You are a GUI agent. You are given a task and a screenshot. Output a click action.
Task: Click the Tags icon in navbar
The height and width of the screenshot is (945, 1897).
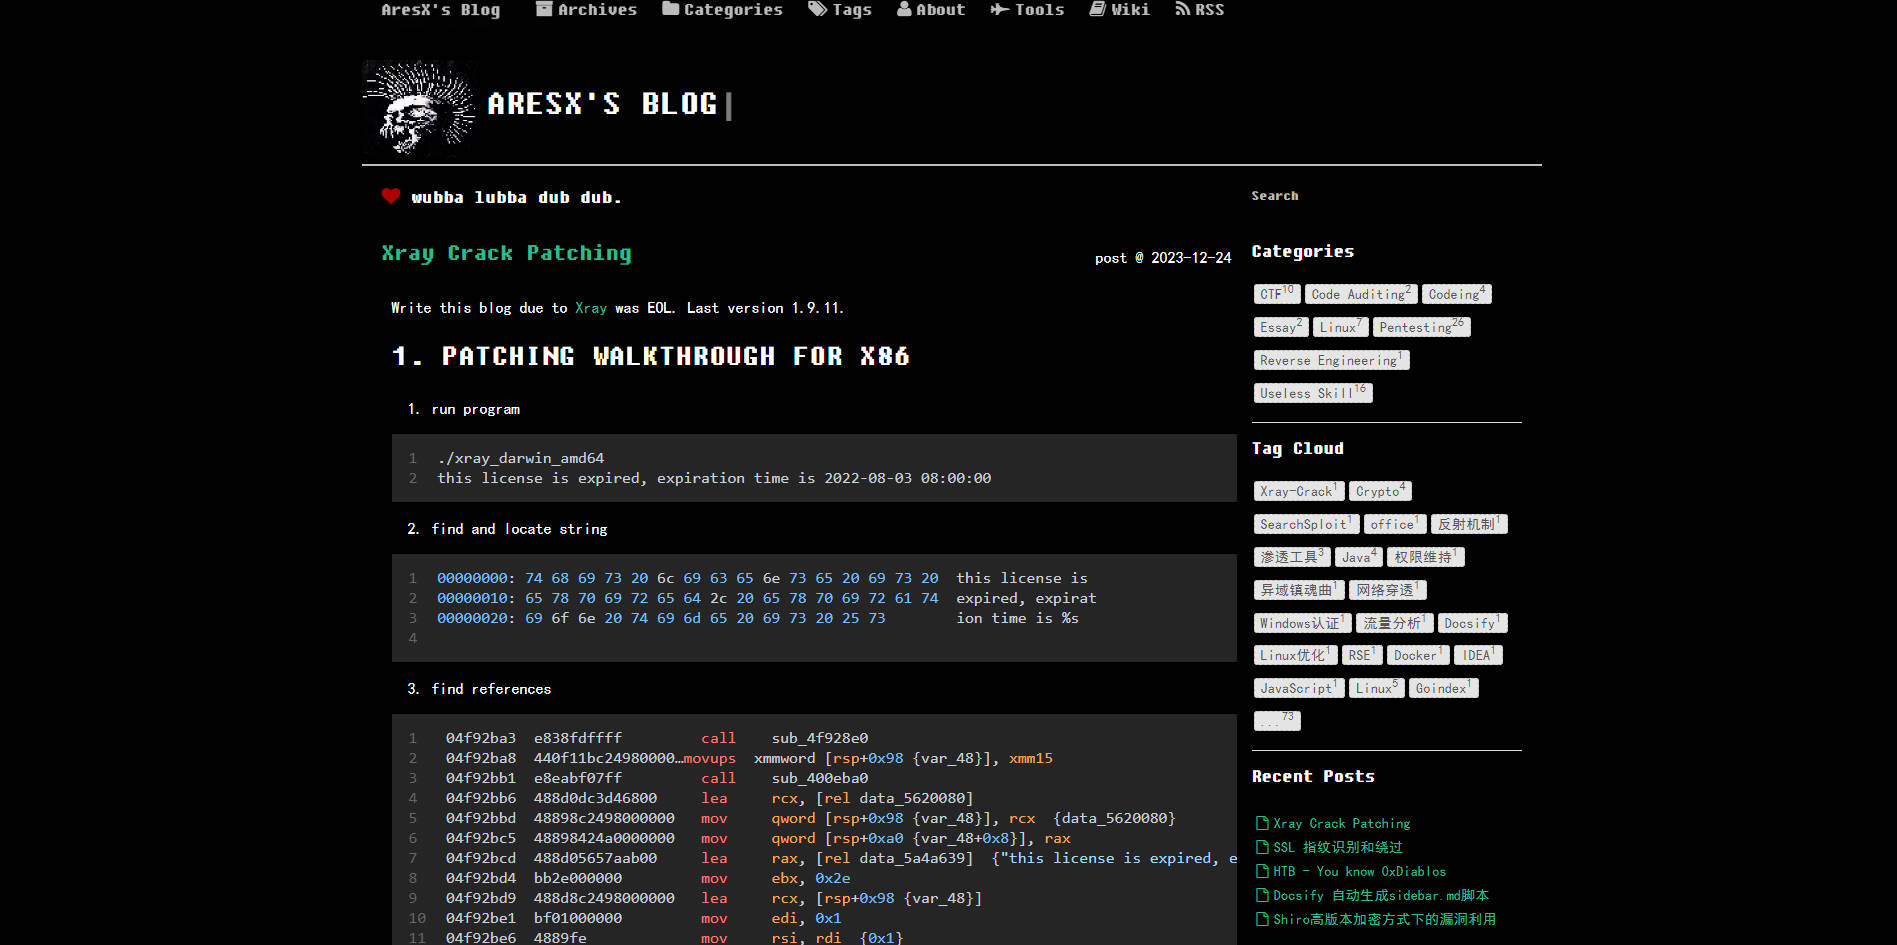point(817,9)
